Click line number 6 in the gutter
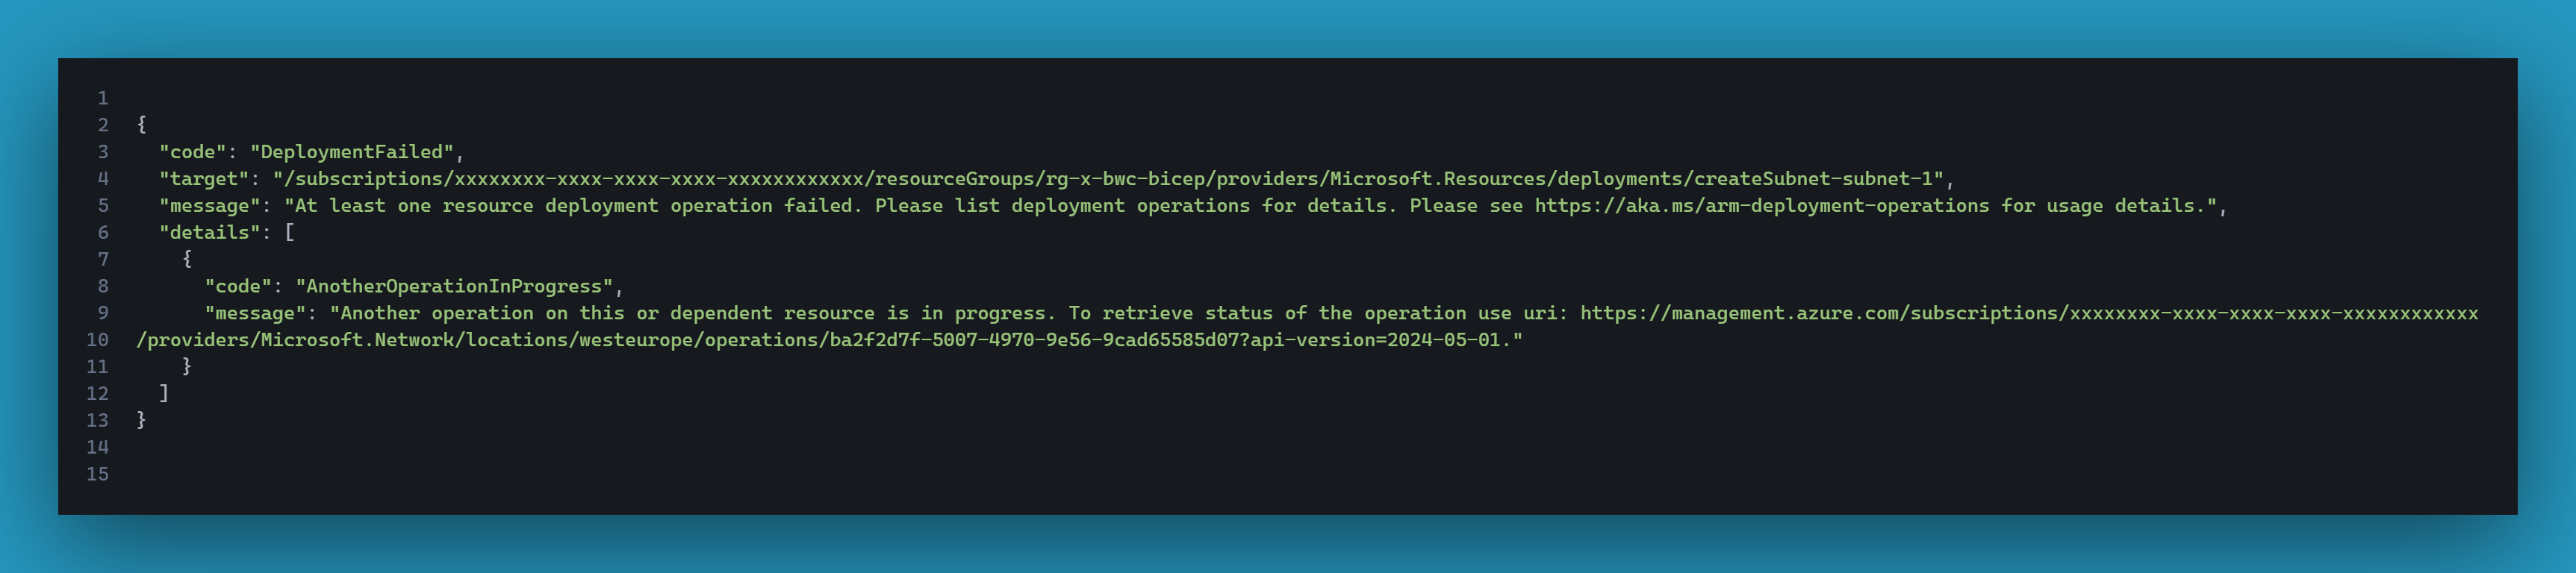Image resolution: width=2576 pixels, height=573 pixels. [x=103, y=233]
